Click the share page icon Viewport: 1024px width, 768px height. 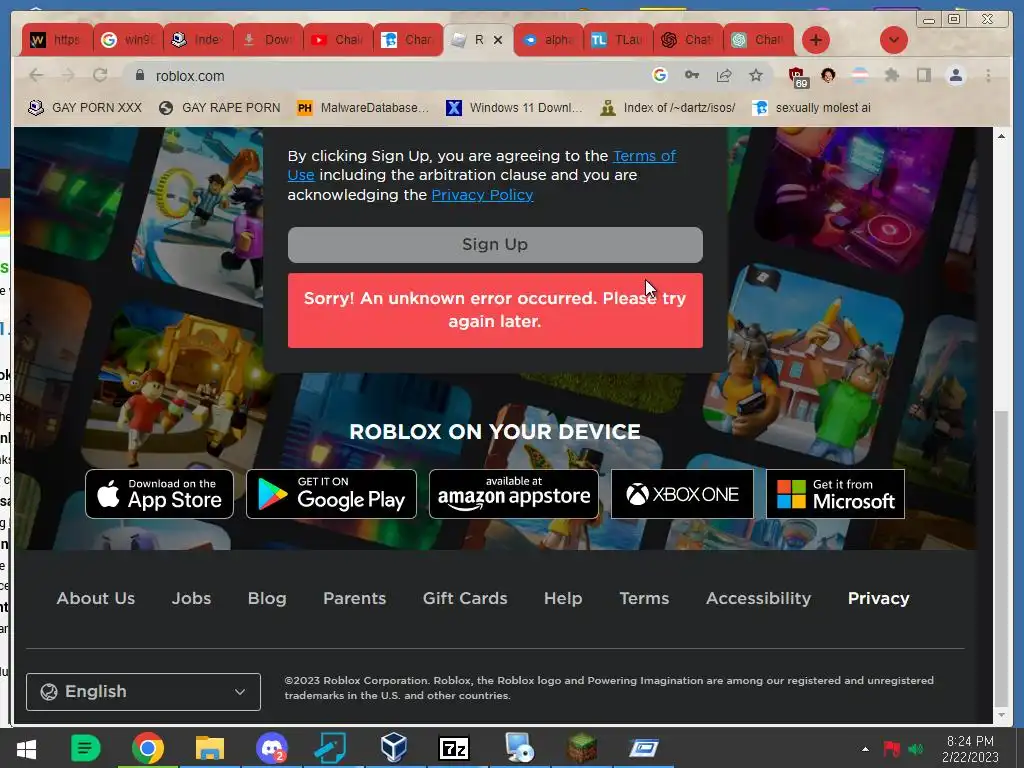coord(724,76)
